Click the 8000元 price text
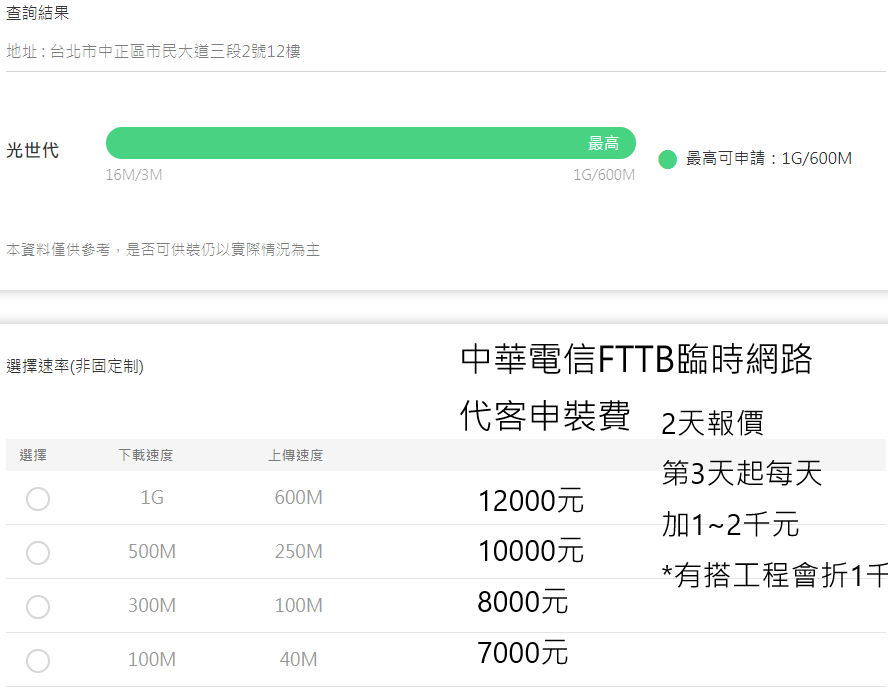Viewport: 888px width, 694px height. pos(522,602)
